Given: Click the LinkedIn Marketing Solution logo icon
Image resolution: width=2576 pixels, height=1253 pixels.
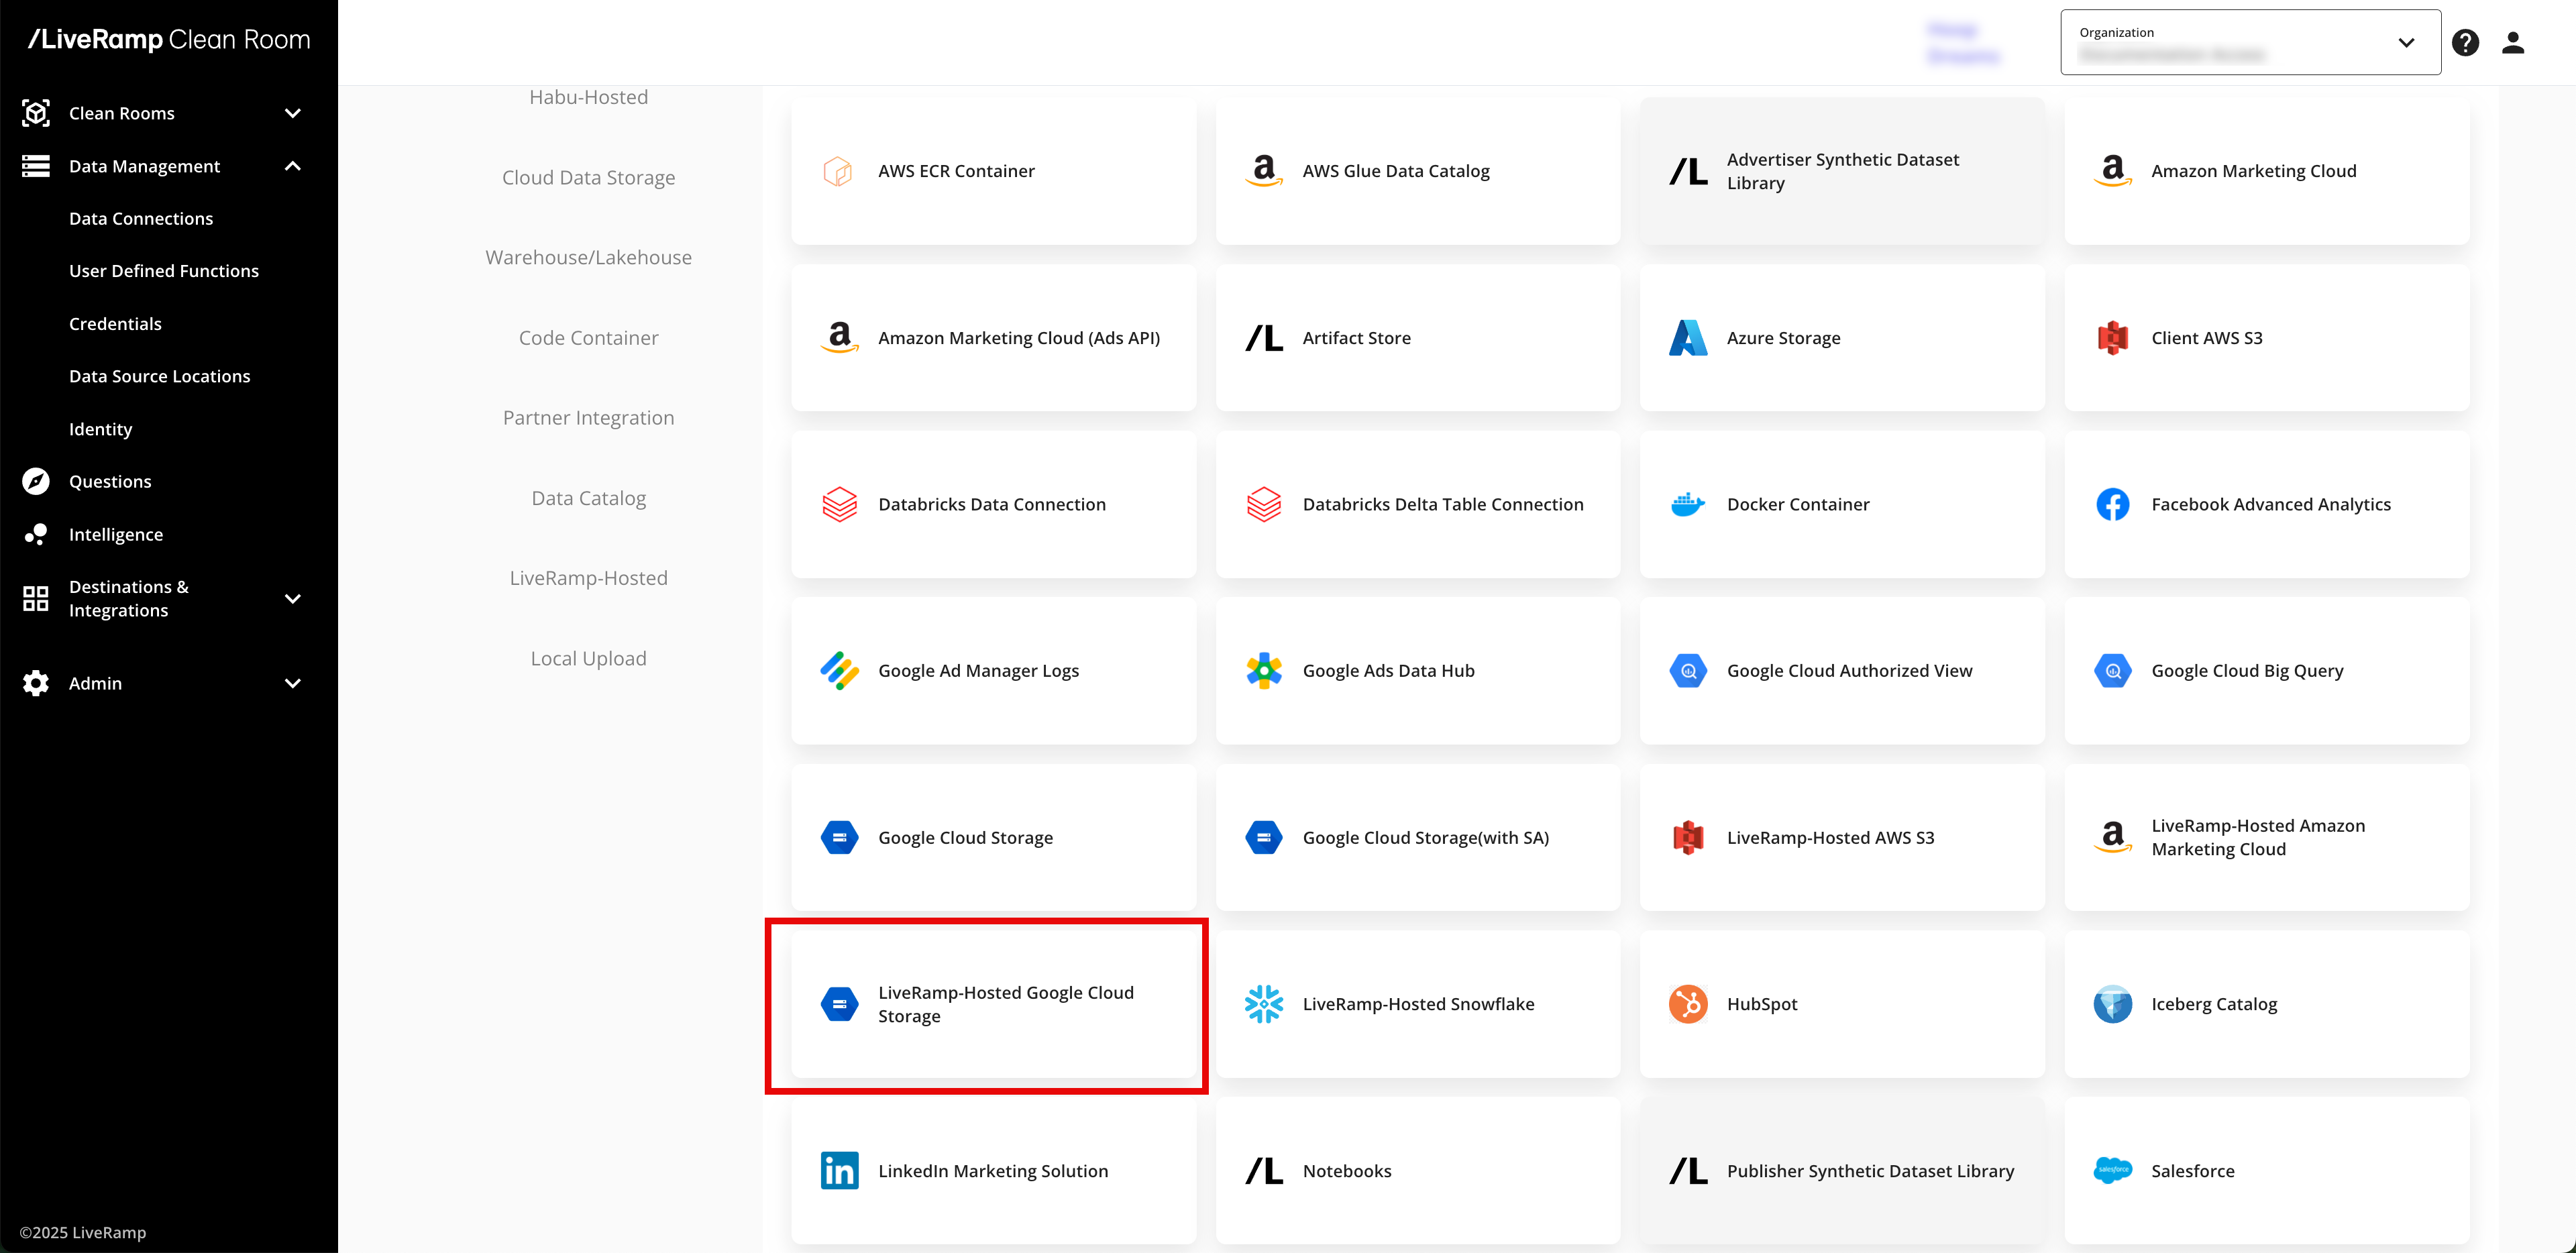Looking at the screenshot, I should coord(839,1170).
